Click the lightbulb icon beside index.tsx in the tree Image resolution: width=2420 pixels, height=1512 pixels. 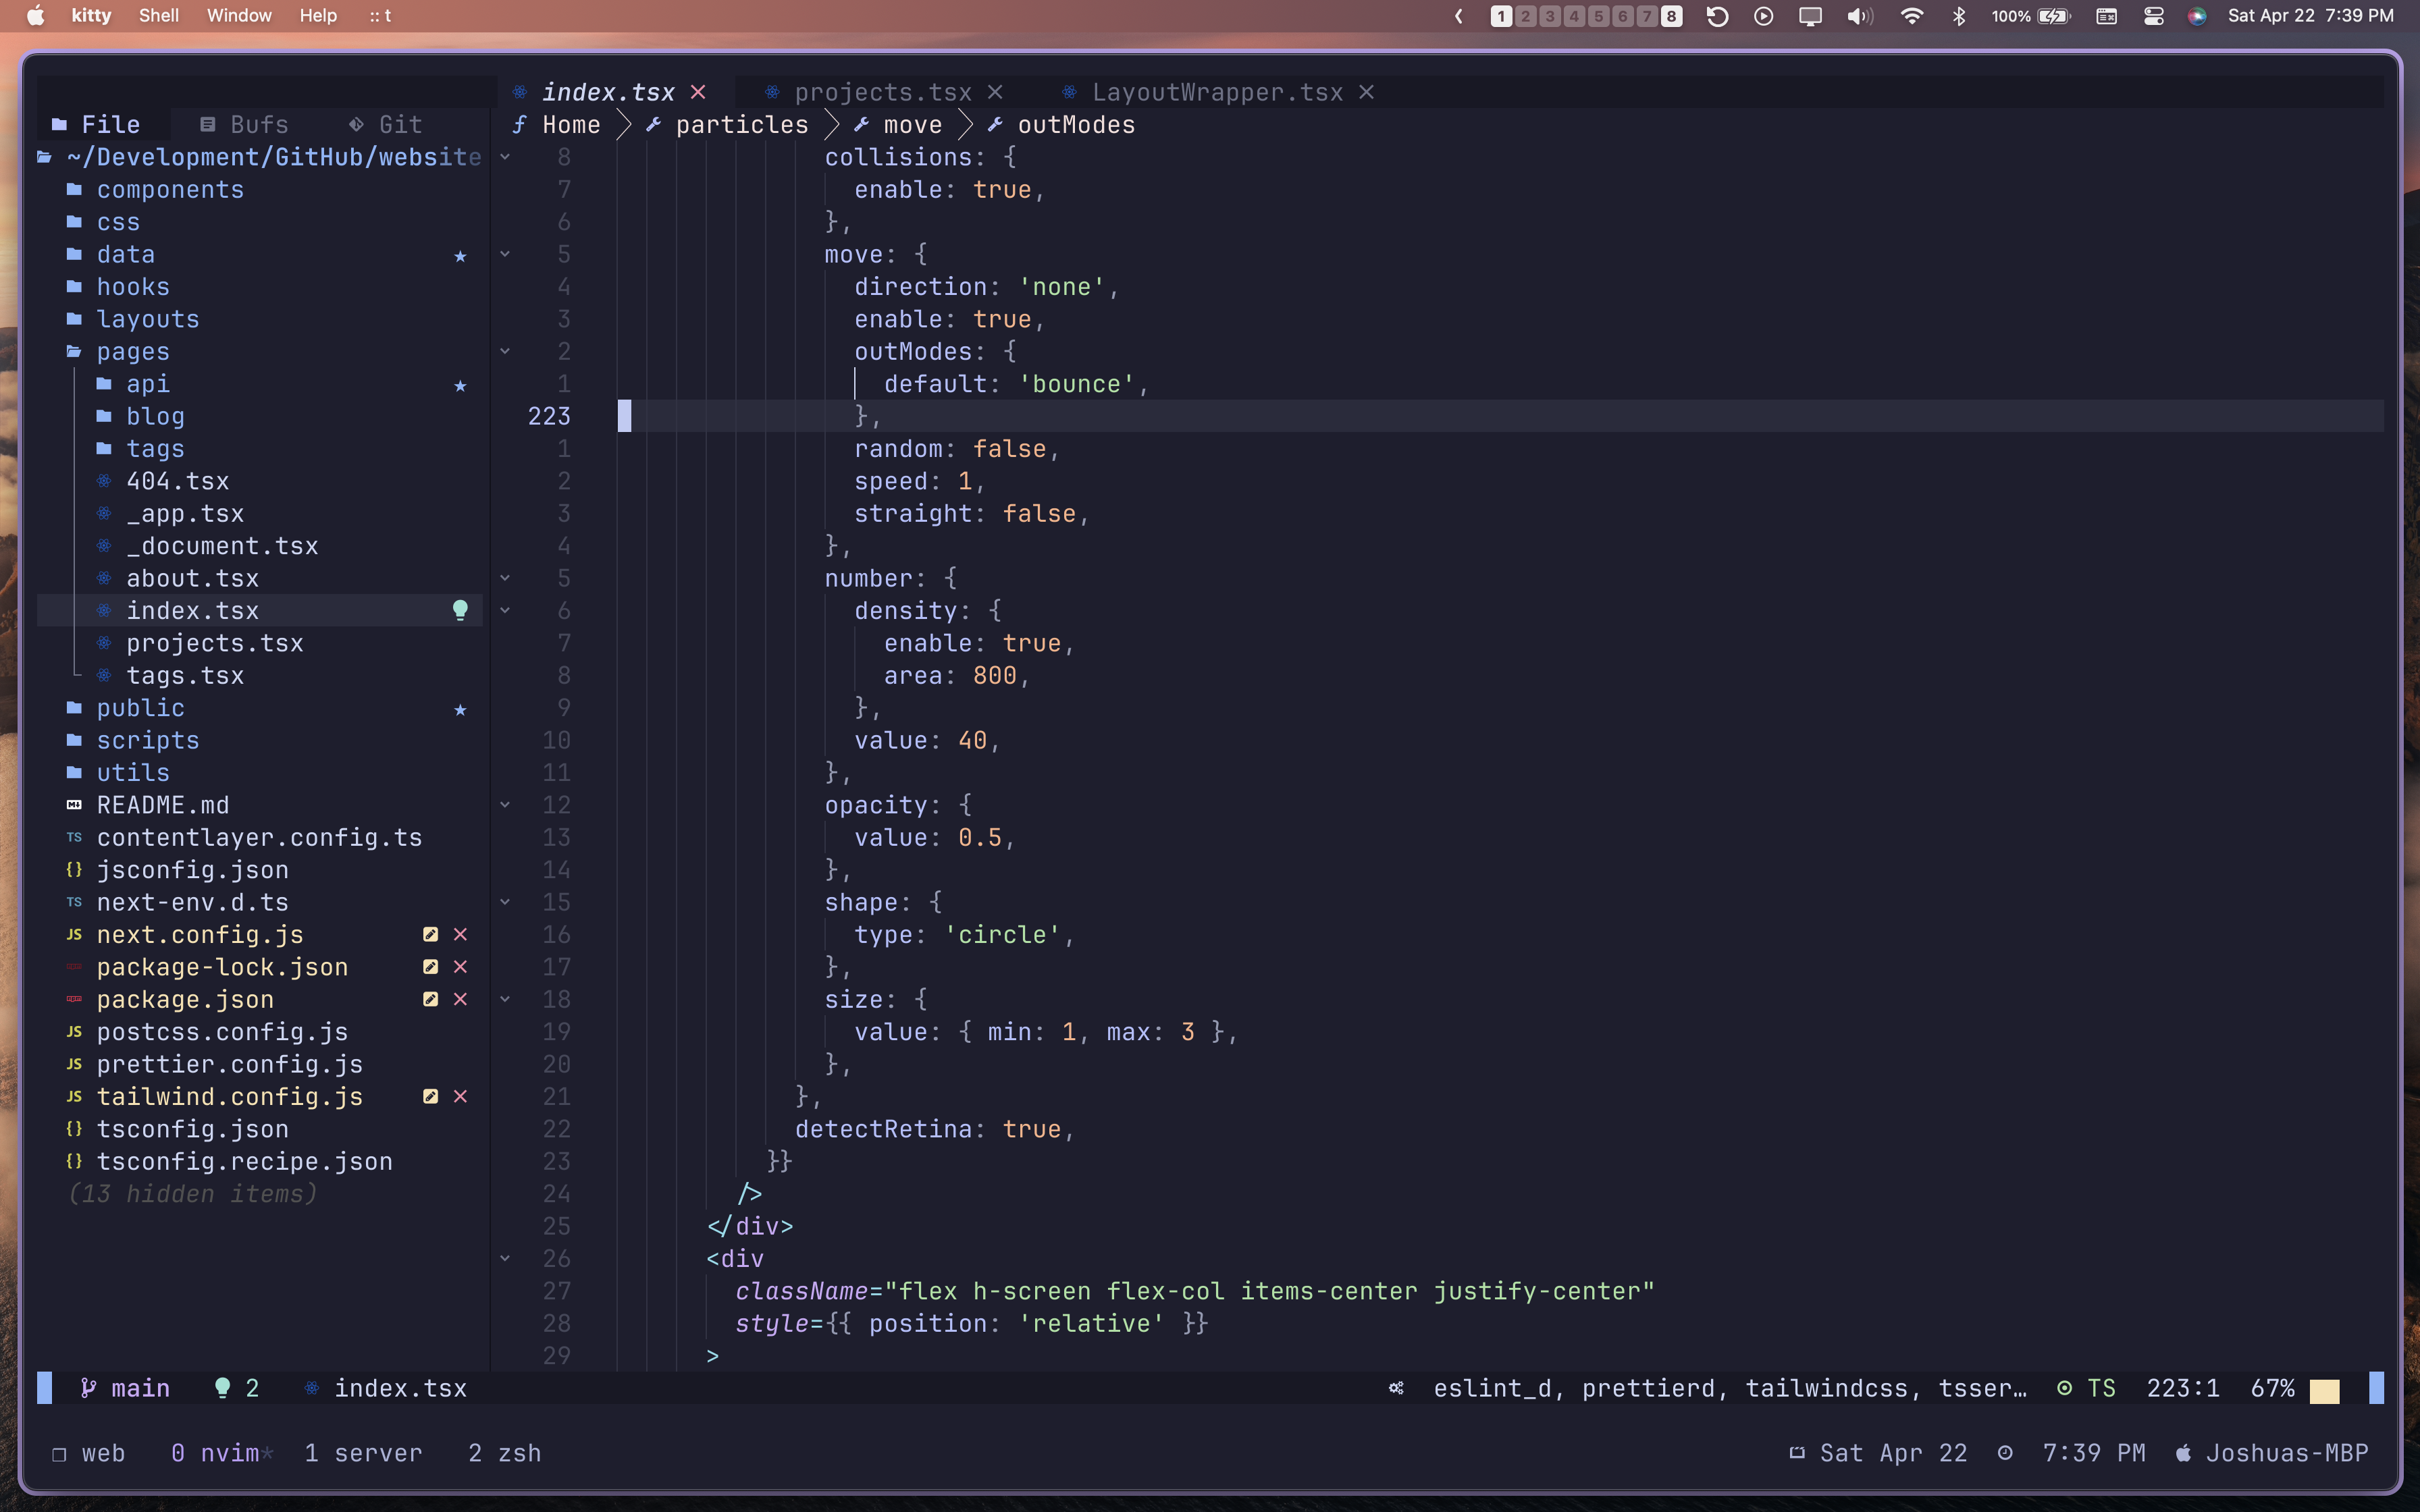coord(460,610)
